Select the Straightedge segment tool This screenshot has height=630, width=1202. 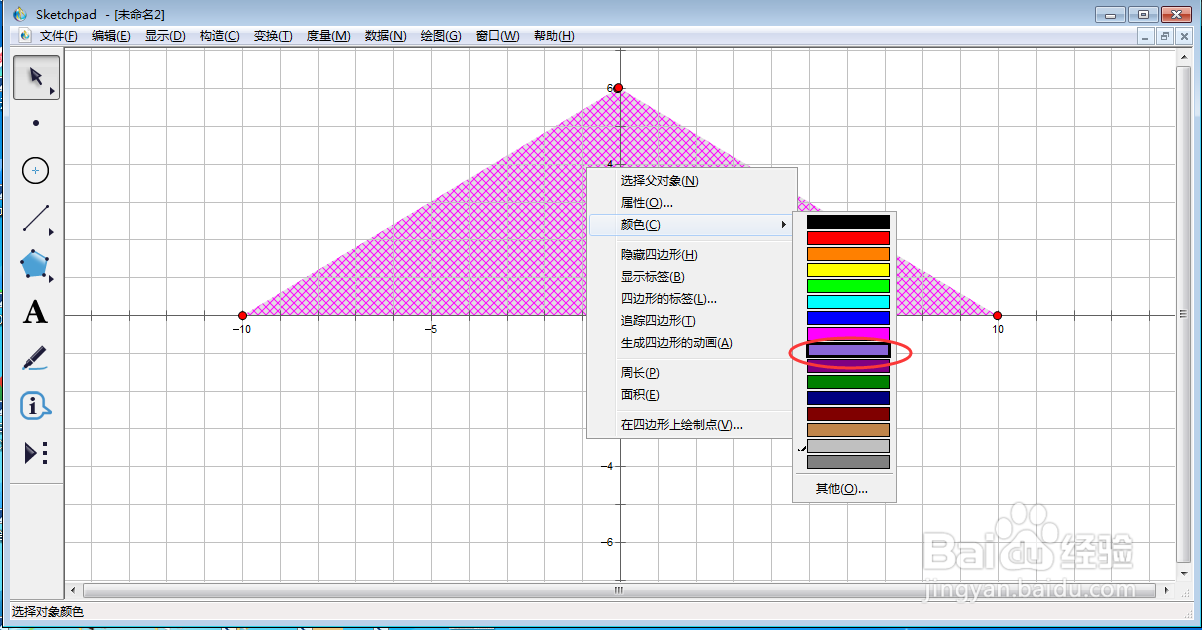click(x=35, y=218)
